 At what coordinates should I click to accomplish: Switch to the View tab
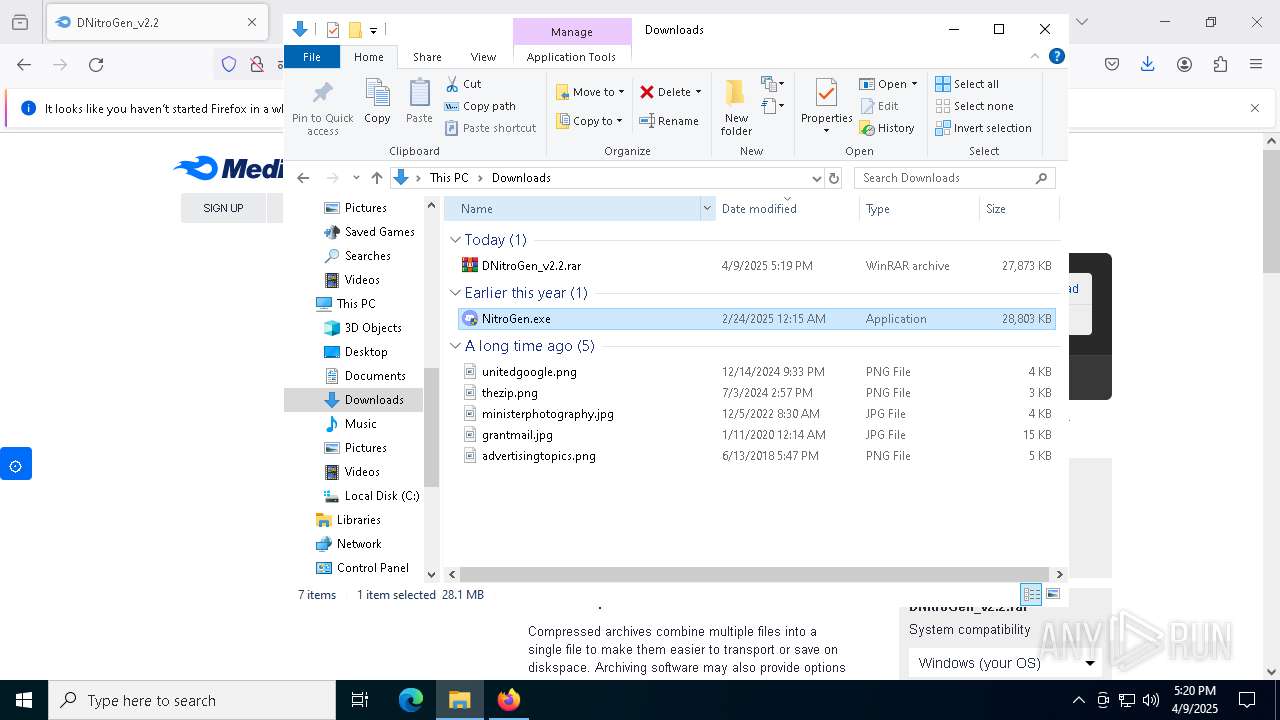point(483,57)
